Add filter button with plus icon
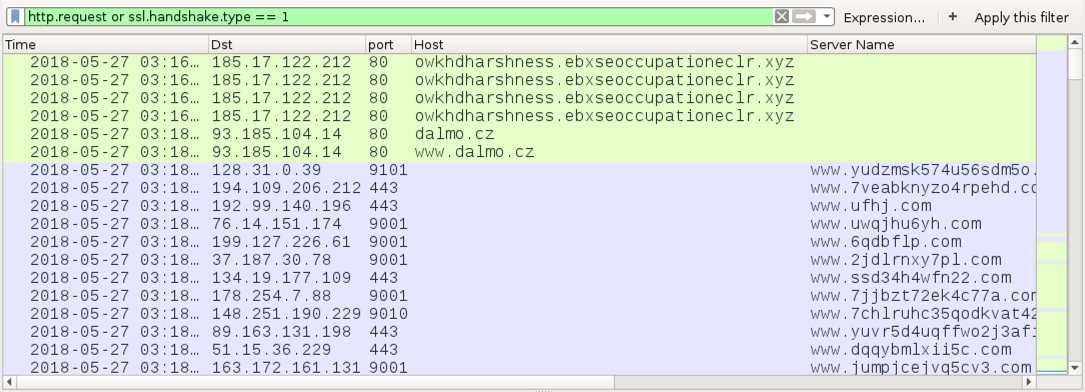This screenshot has height=392, width=1085. click(953, 17)
